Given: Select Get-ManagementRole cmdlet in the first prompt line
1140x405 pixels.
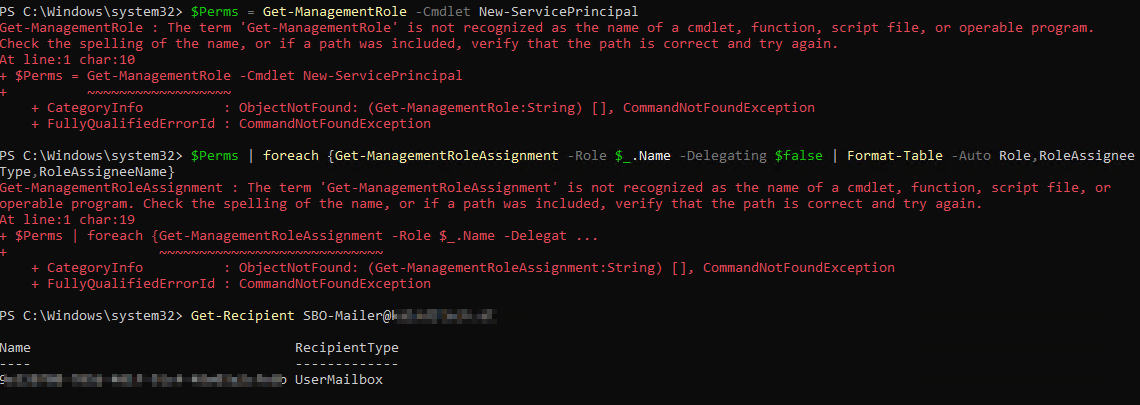Looking at the screenshot, I should click(x=334, y=12).
